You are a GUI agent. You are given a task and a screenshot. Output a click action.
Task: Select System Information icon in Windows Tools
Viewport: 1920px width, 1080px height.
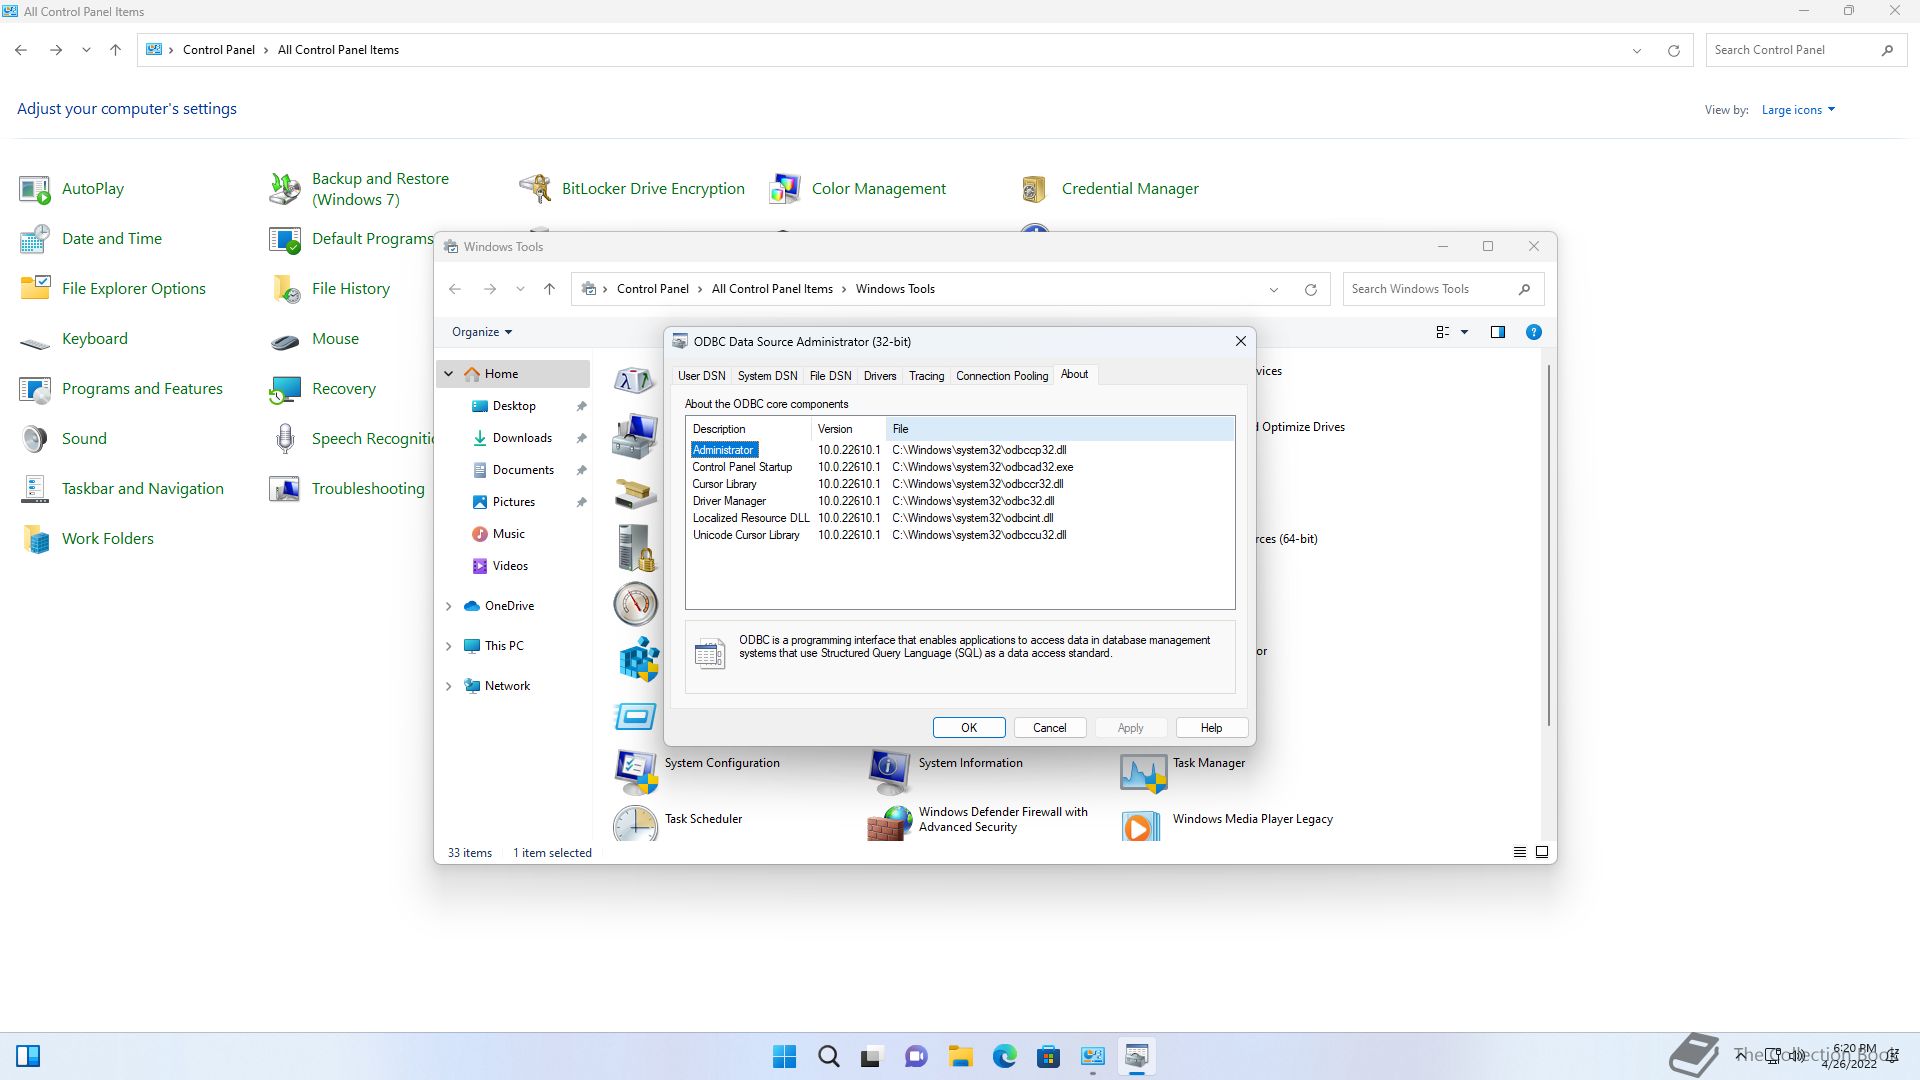[889, 771]
